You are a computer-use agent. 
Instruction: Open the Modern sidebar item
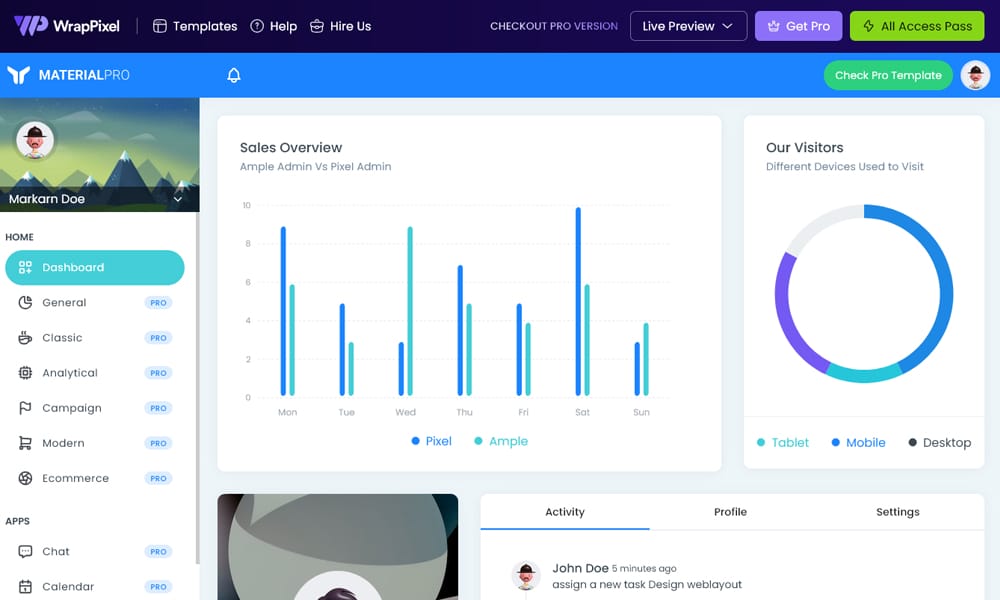pos(94,443)
